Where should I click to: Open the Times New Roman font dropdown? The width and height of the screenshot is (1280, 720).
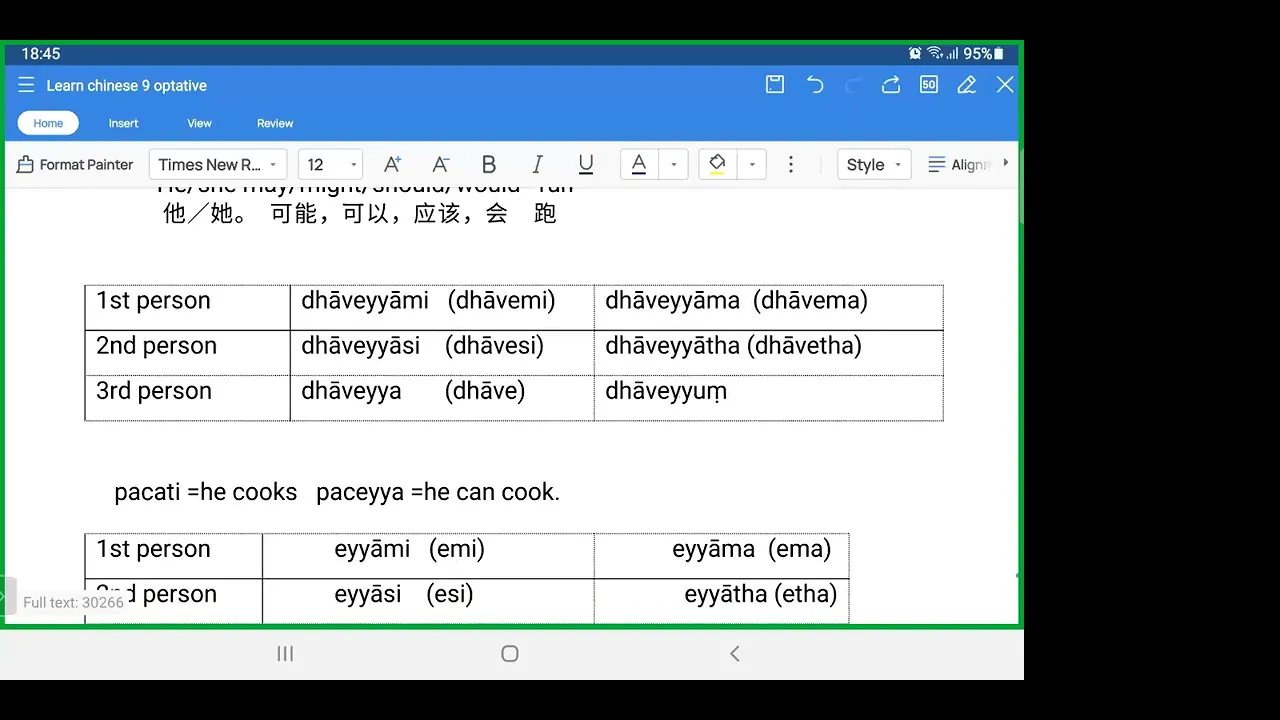click(x=218, y=165)
